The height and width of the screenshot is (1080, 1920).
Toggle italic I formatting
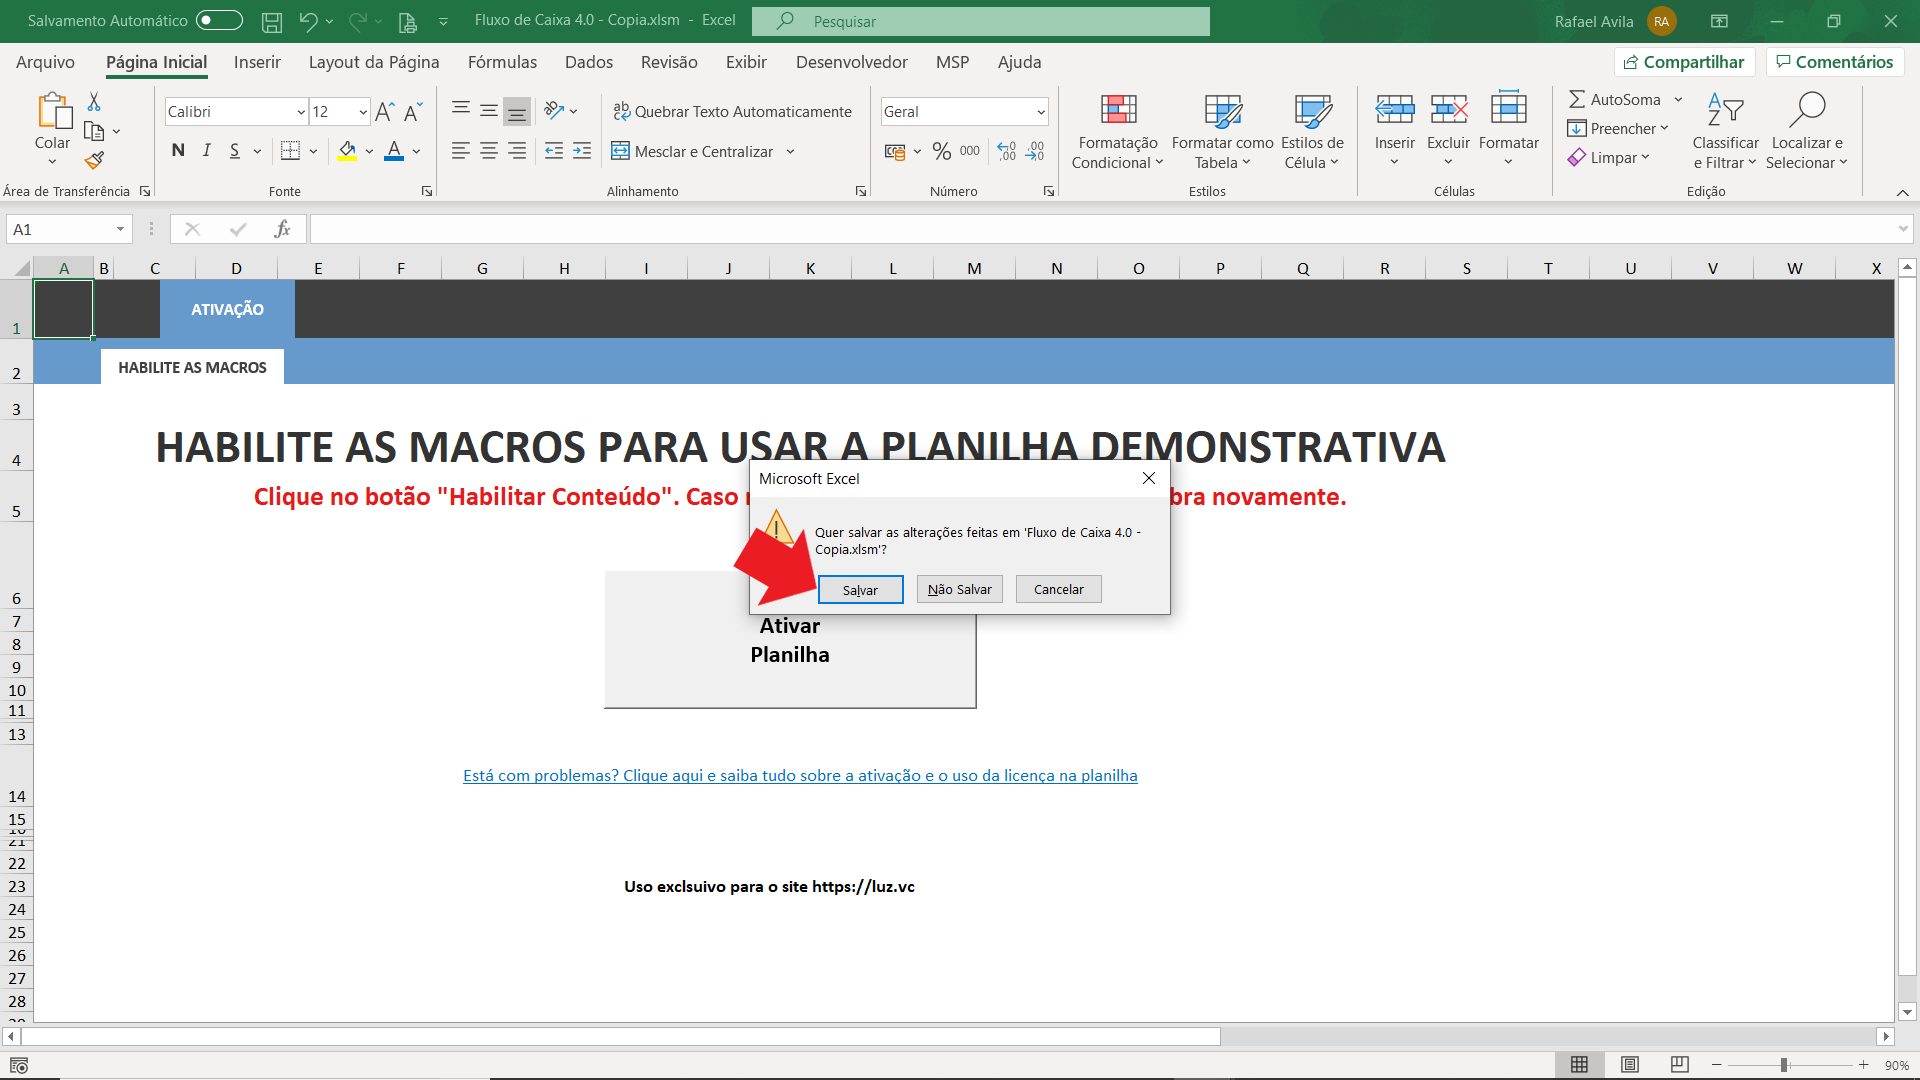[x=206, y=151]
